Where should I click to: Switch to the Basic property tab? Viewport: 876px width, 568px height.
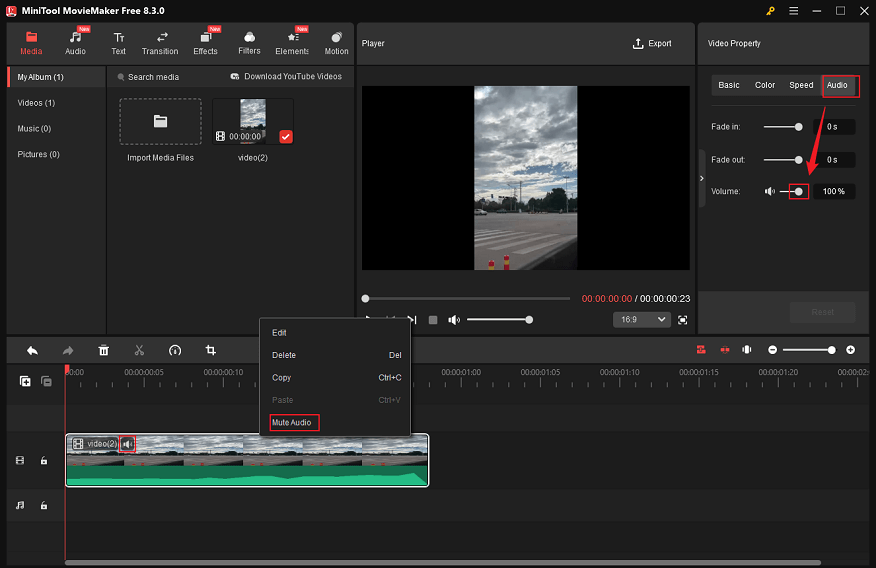729,85
